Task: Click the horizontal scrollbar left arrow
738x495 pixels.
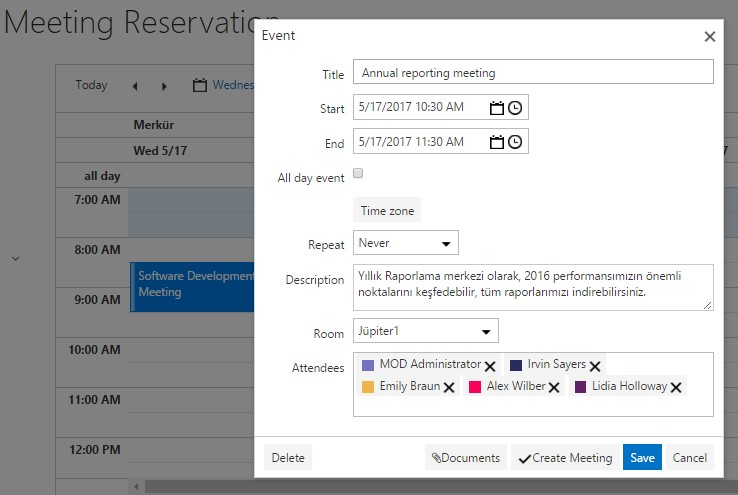Action: click(136, 486)
